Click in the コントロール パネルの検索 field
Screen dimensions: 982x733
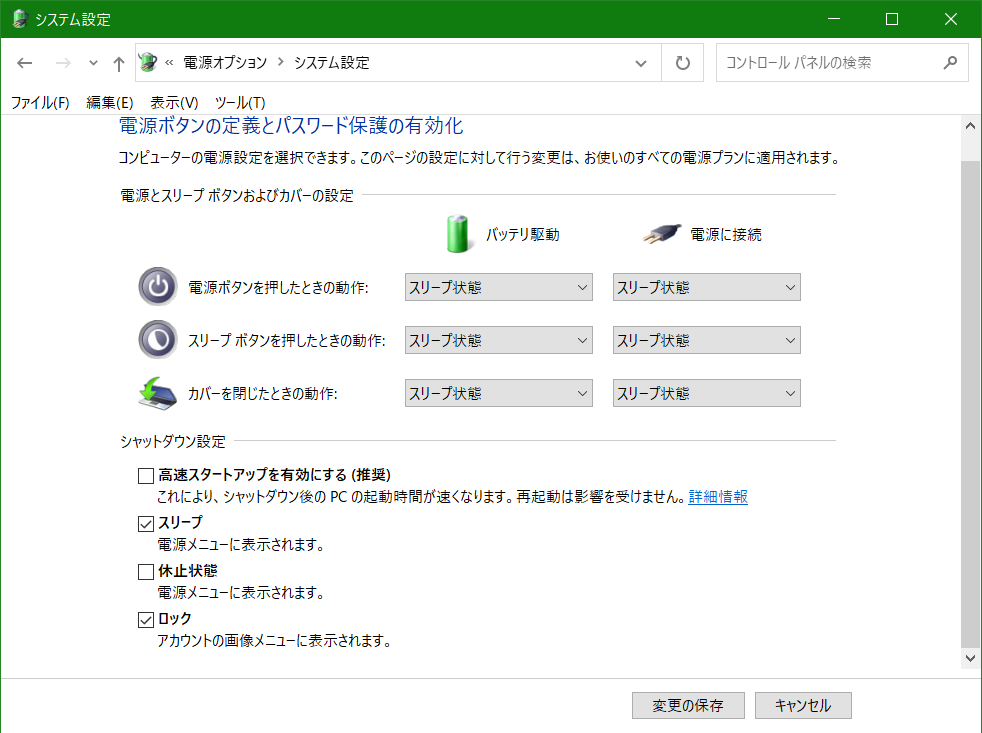[x=830, y=63]
